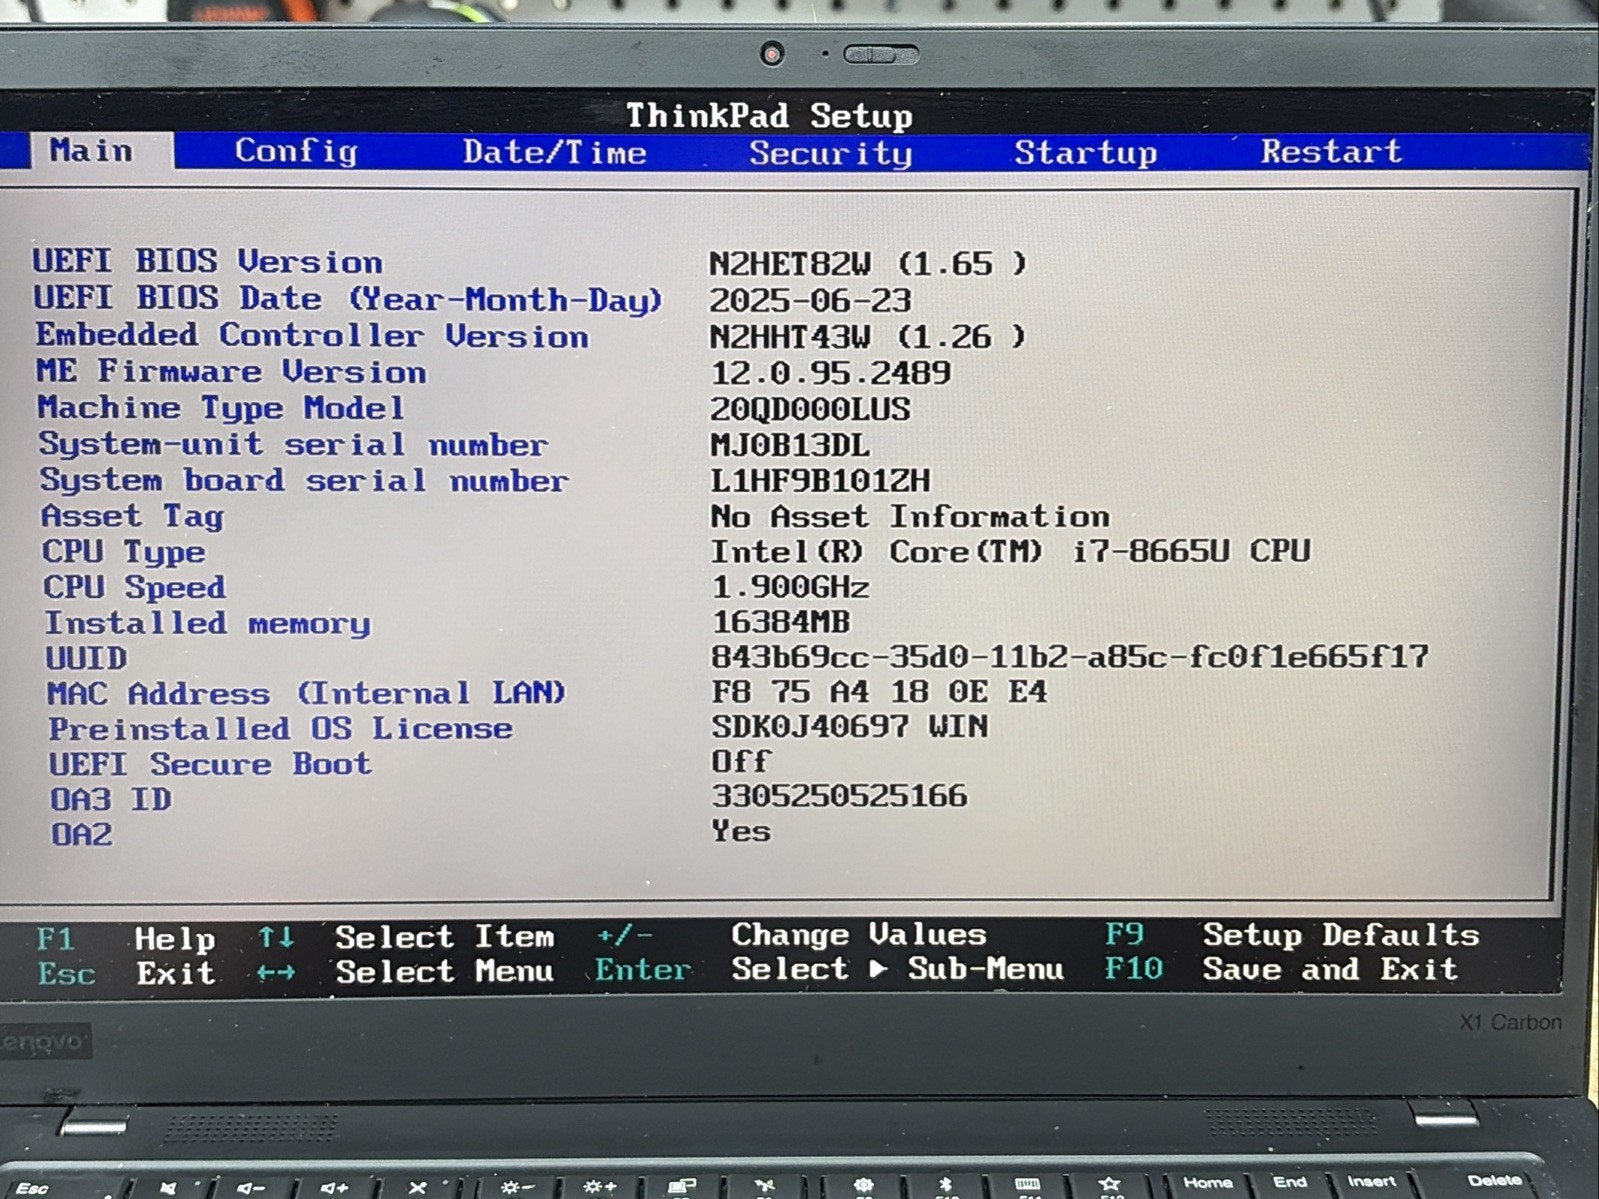Select Preinstalled OS License label
The width and height of the screenshot is (1599, 1199).
point(280,729)
